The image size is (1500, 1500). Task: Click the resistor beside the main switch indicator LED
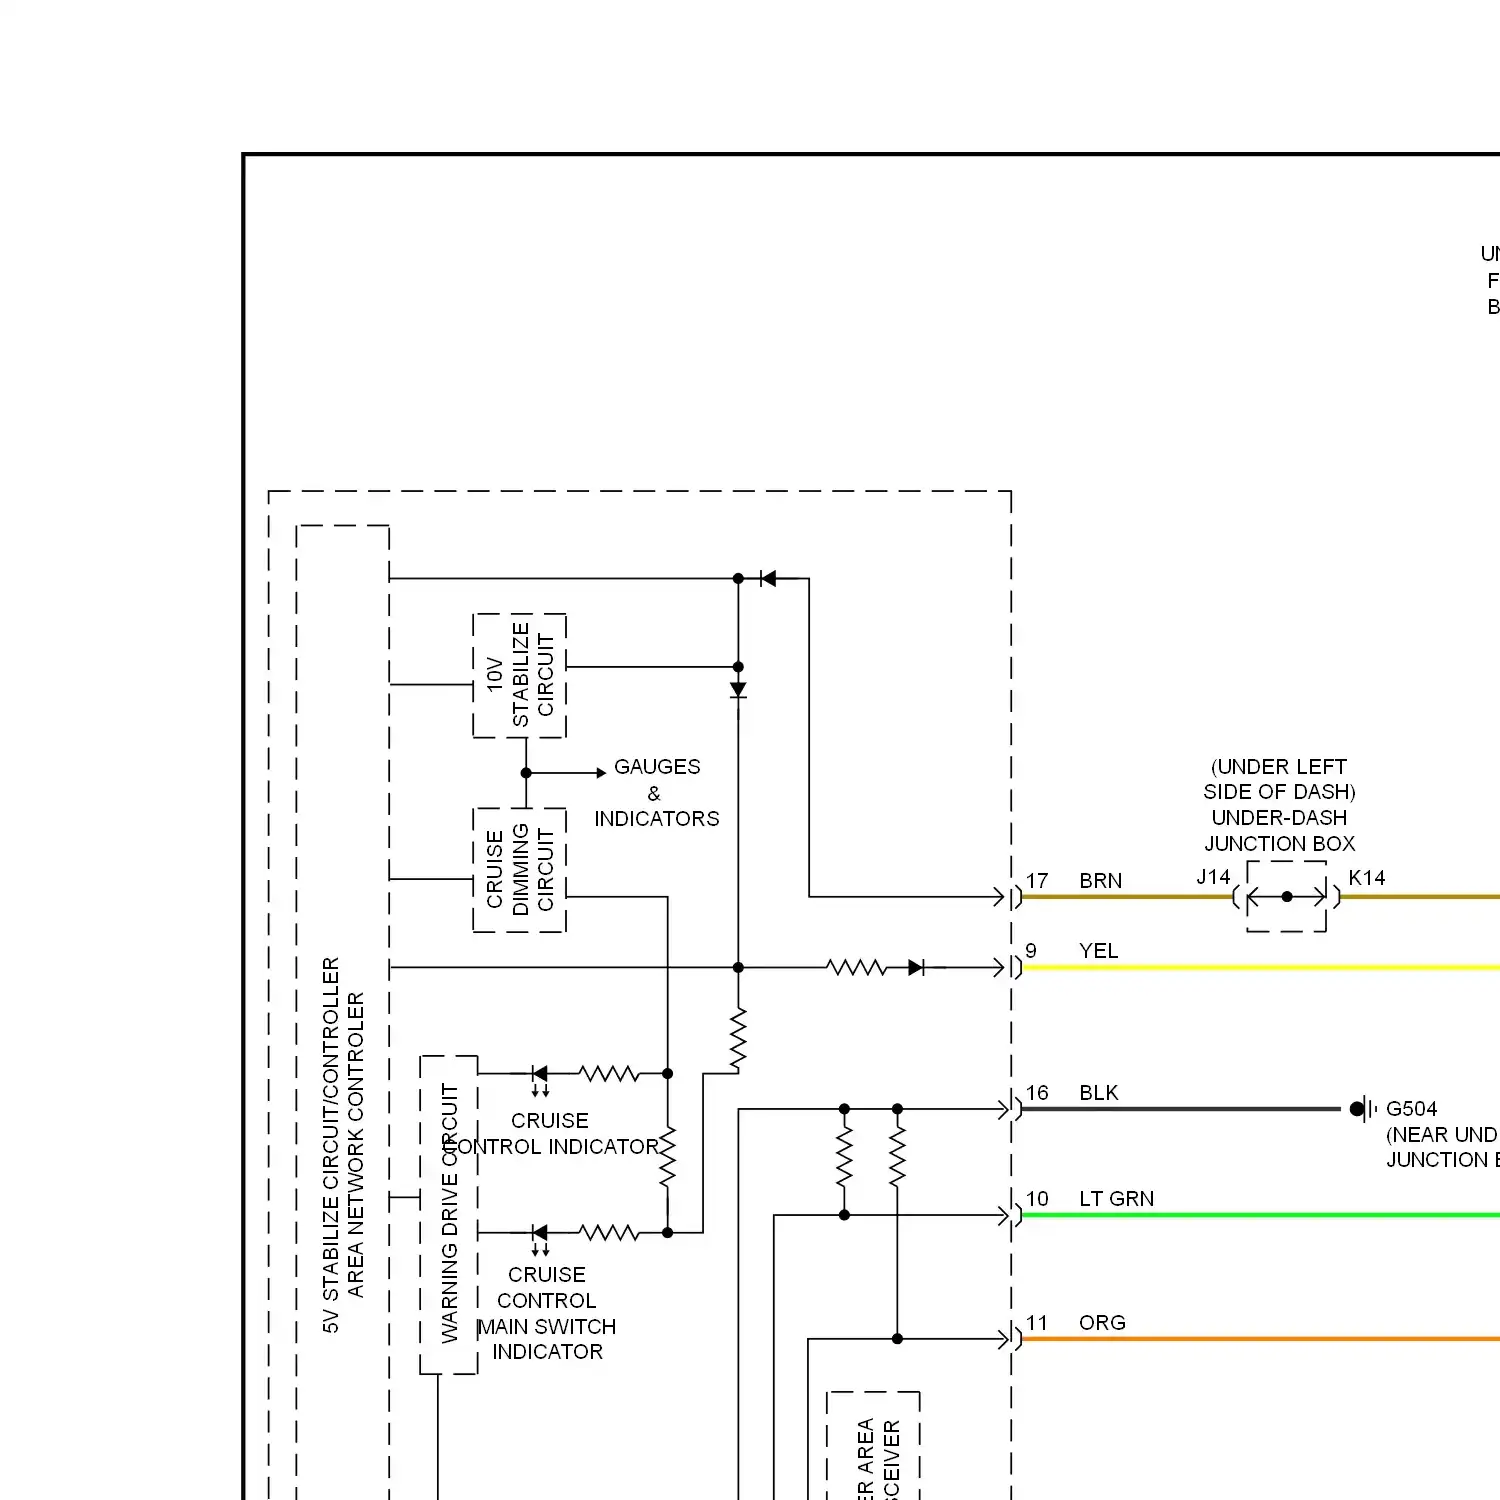[x=609, y=1233]
